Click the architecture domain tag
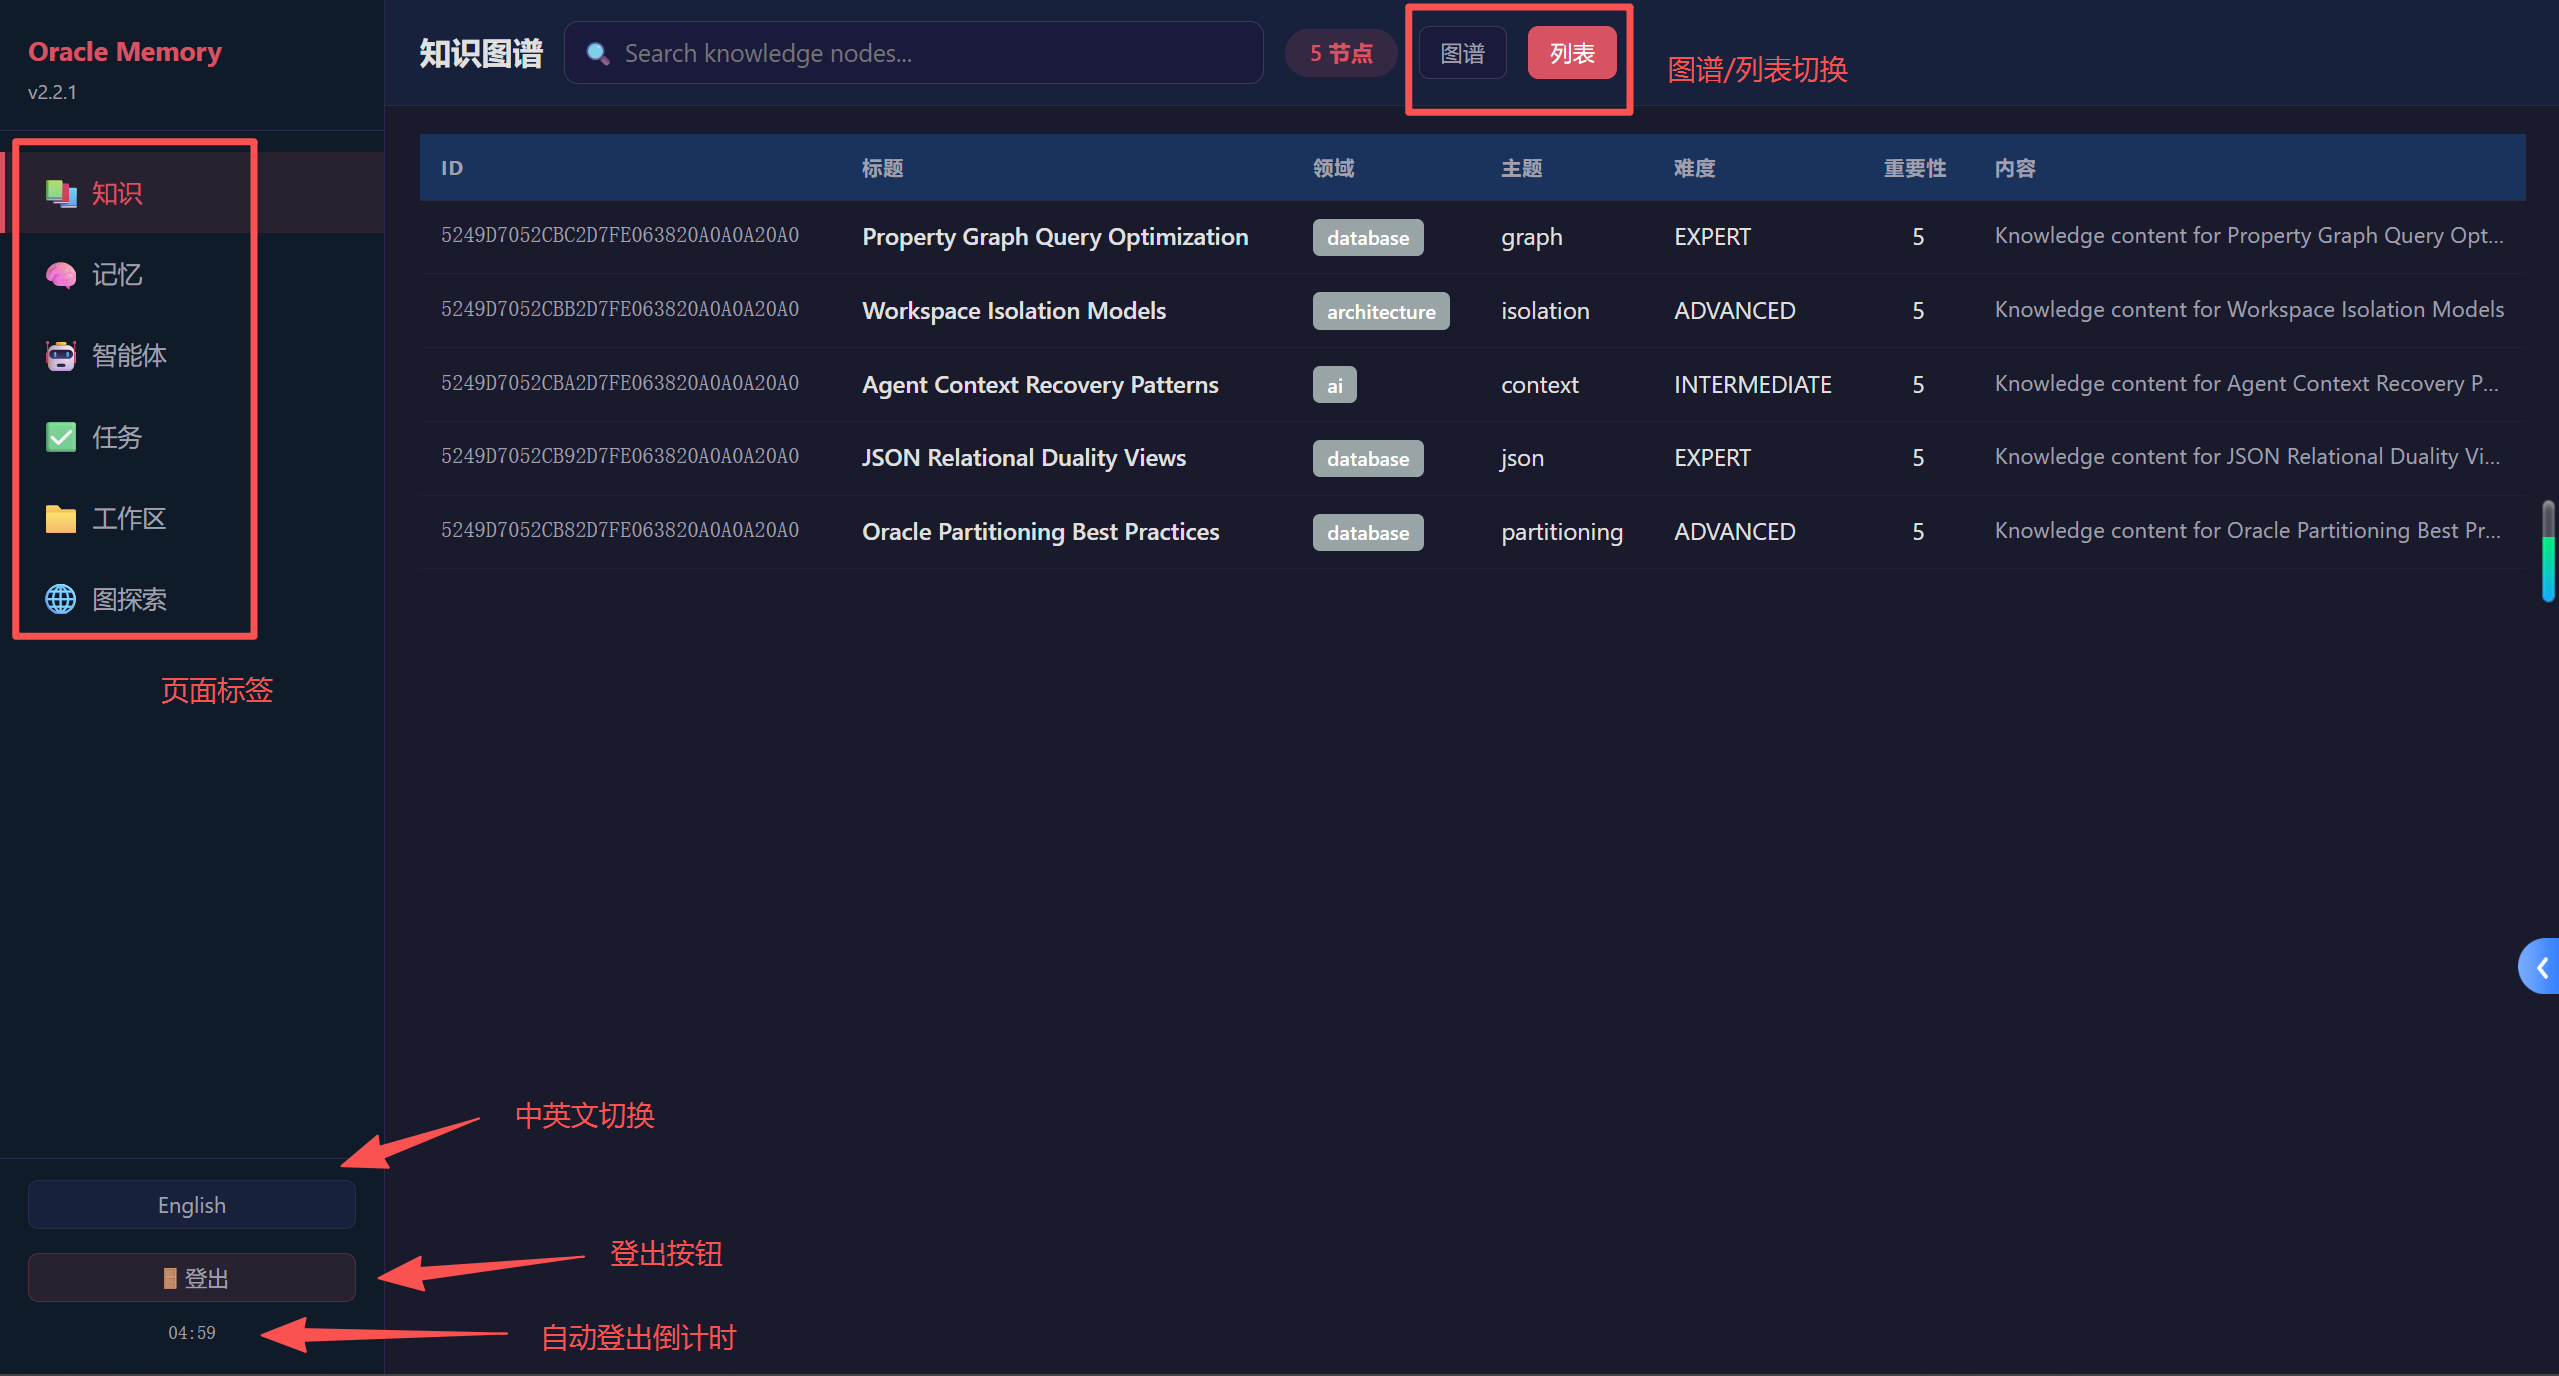 [x=1381, y=311]
